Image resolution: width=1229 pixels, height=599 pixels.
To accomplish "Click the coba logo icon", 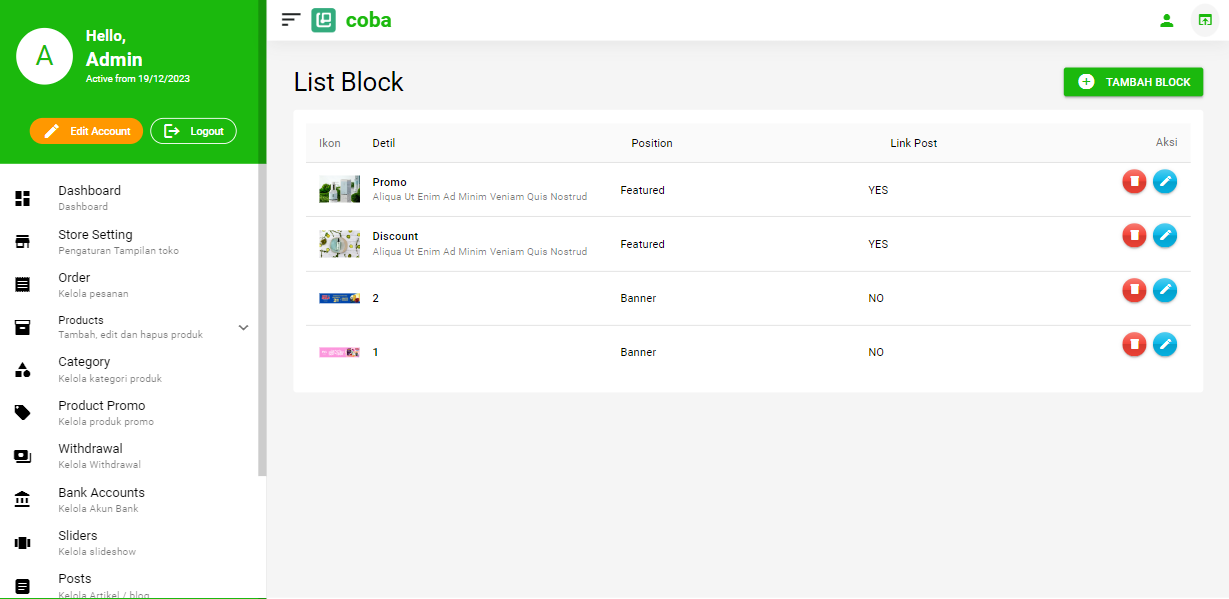I will pyautogui.click(x=323, y=20).
